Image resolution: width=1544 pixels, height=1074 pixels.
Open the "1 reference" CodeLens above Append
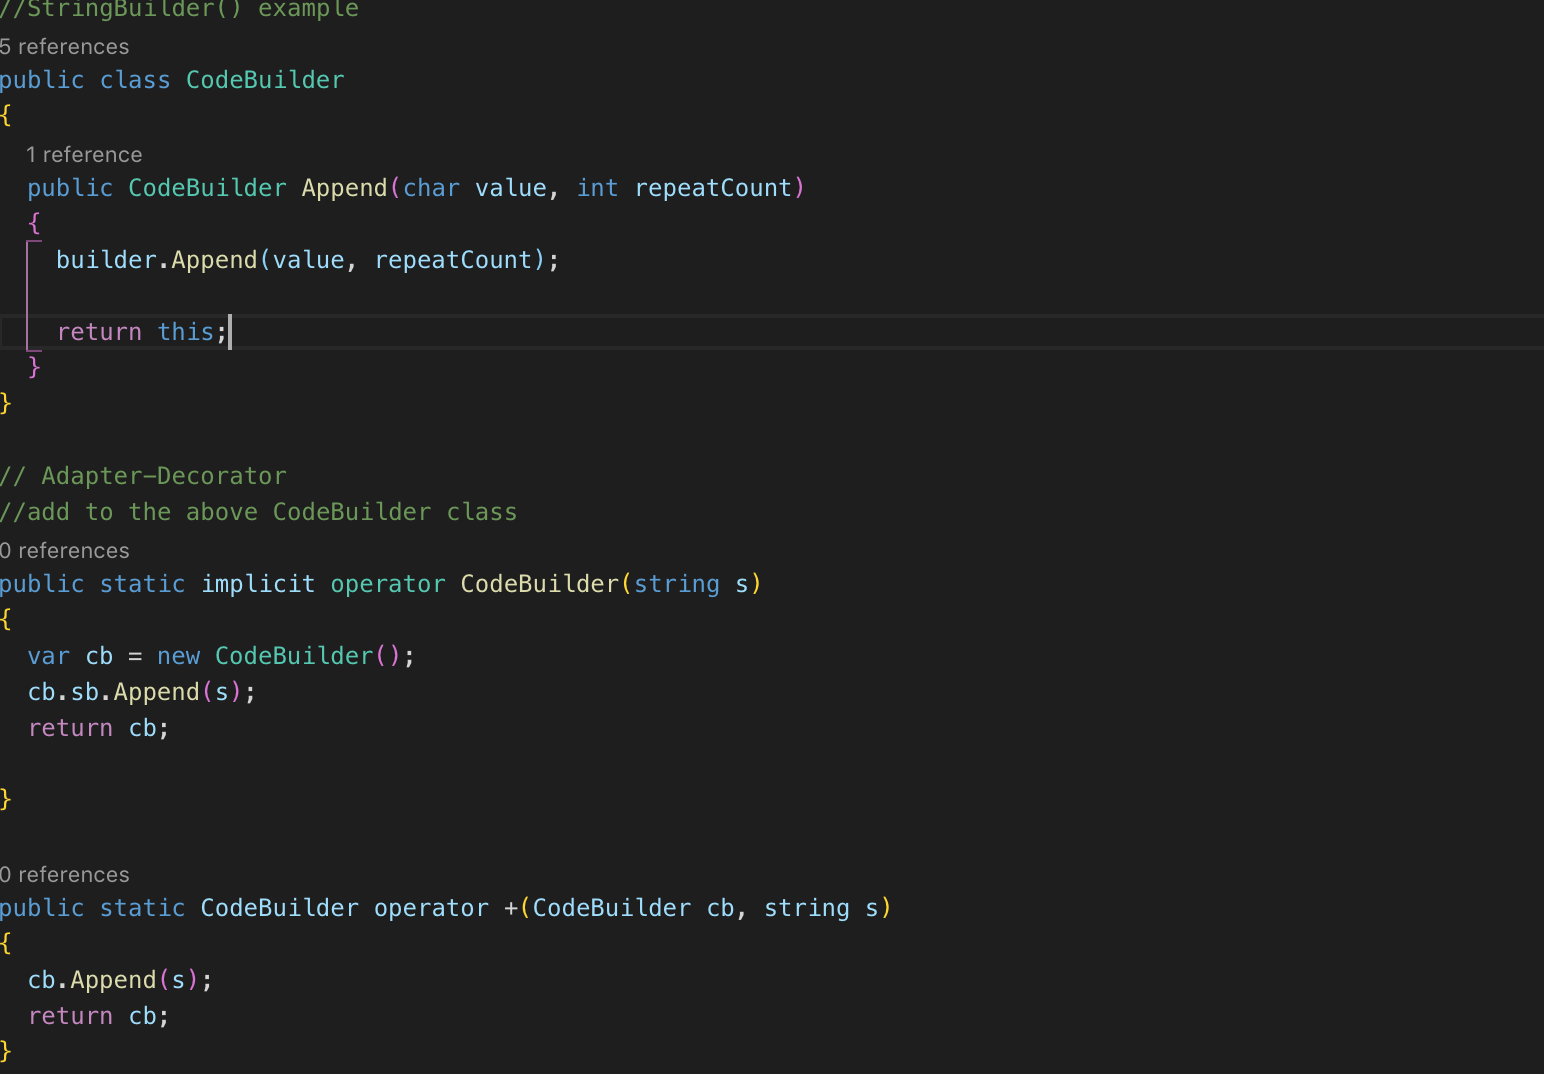coord(84,155)
